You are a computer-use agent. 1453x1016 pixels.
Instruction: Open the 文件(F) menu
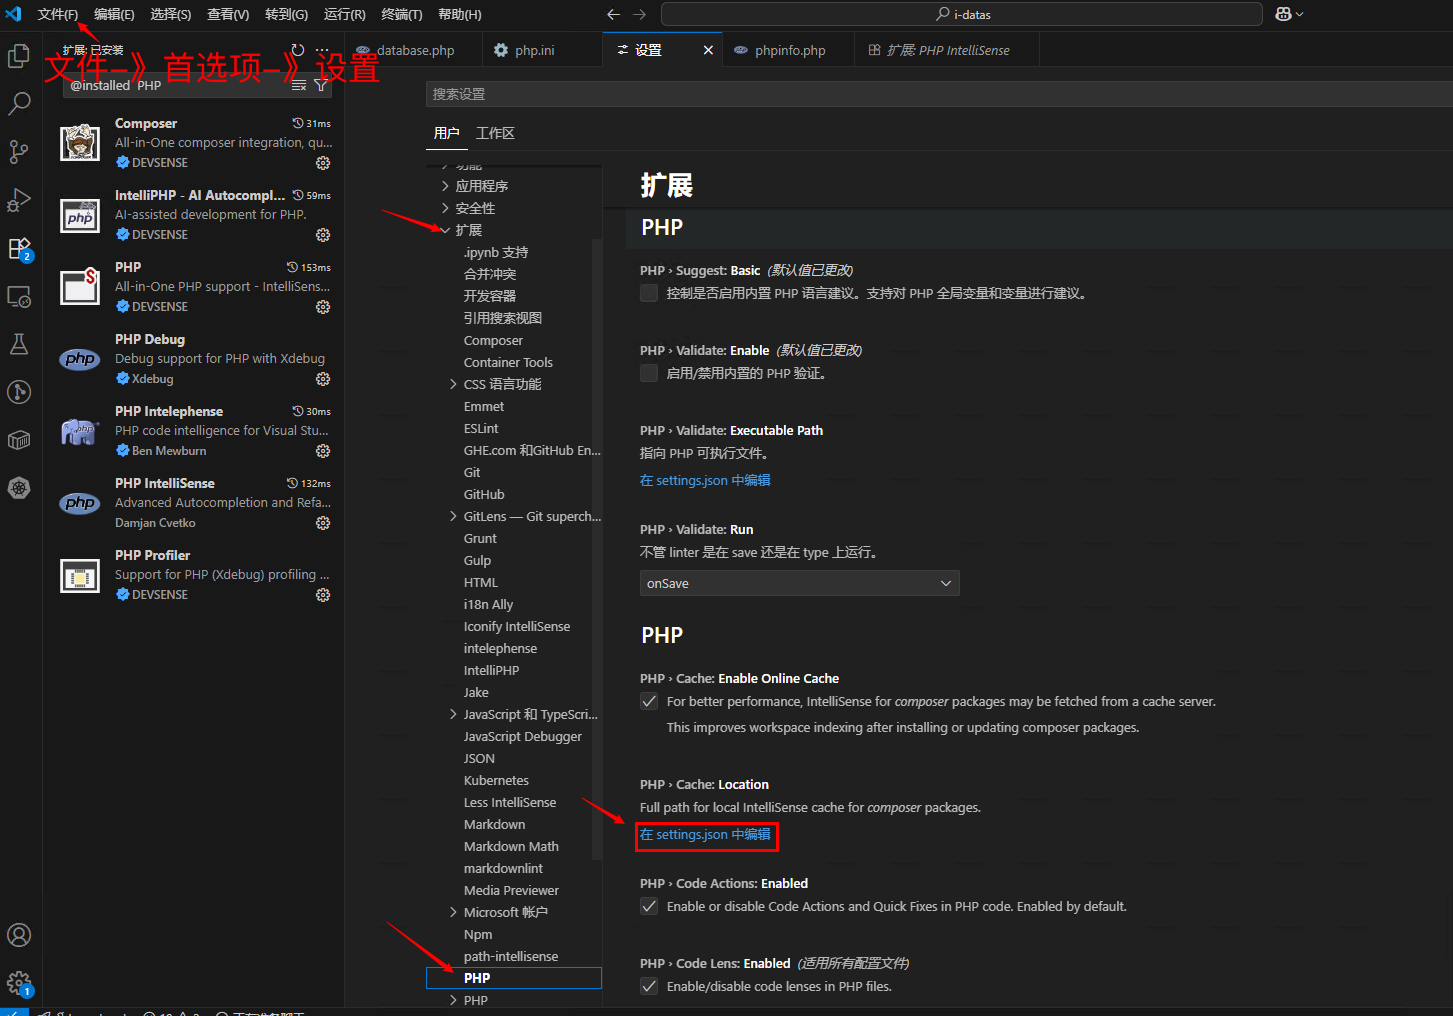[x=58, y=14]
